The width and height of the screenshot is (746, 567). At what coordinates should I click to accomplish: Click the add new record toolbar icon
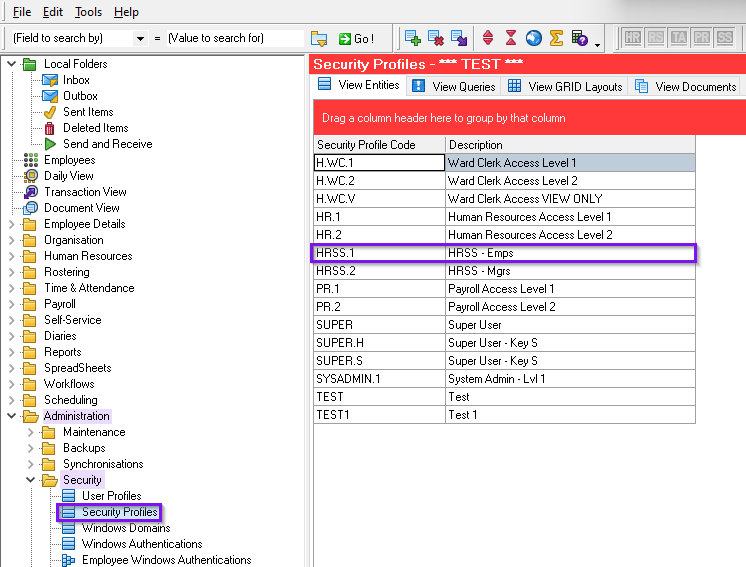(x=413, y=38)
